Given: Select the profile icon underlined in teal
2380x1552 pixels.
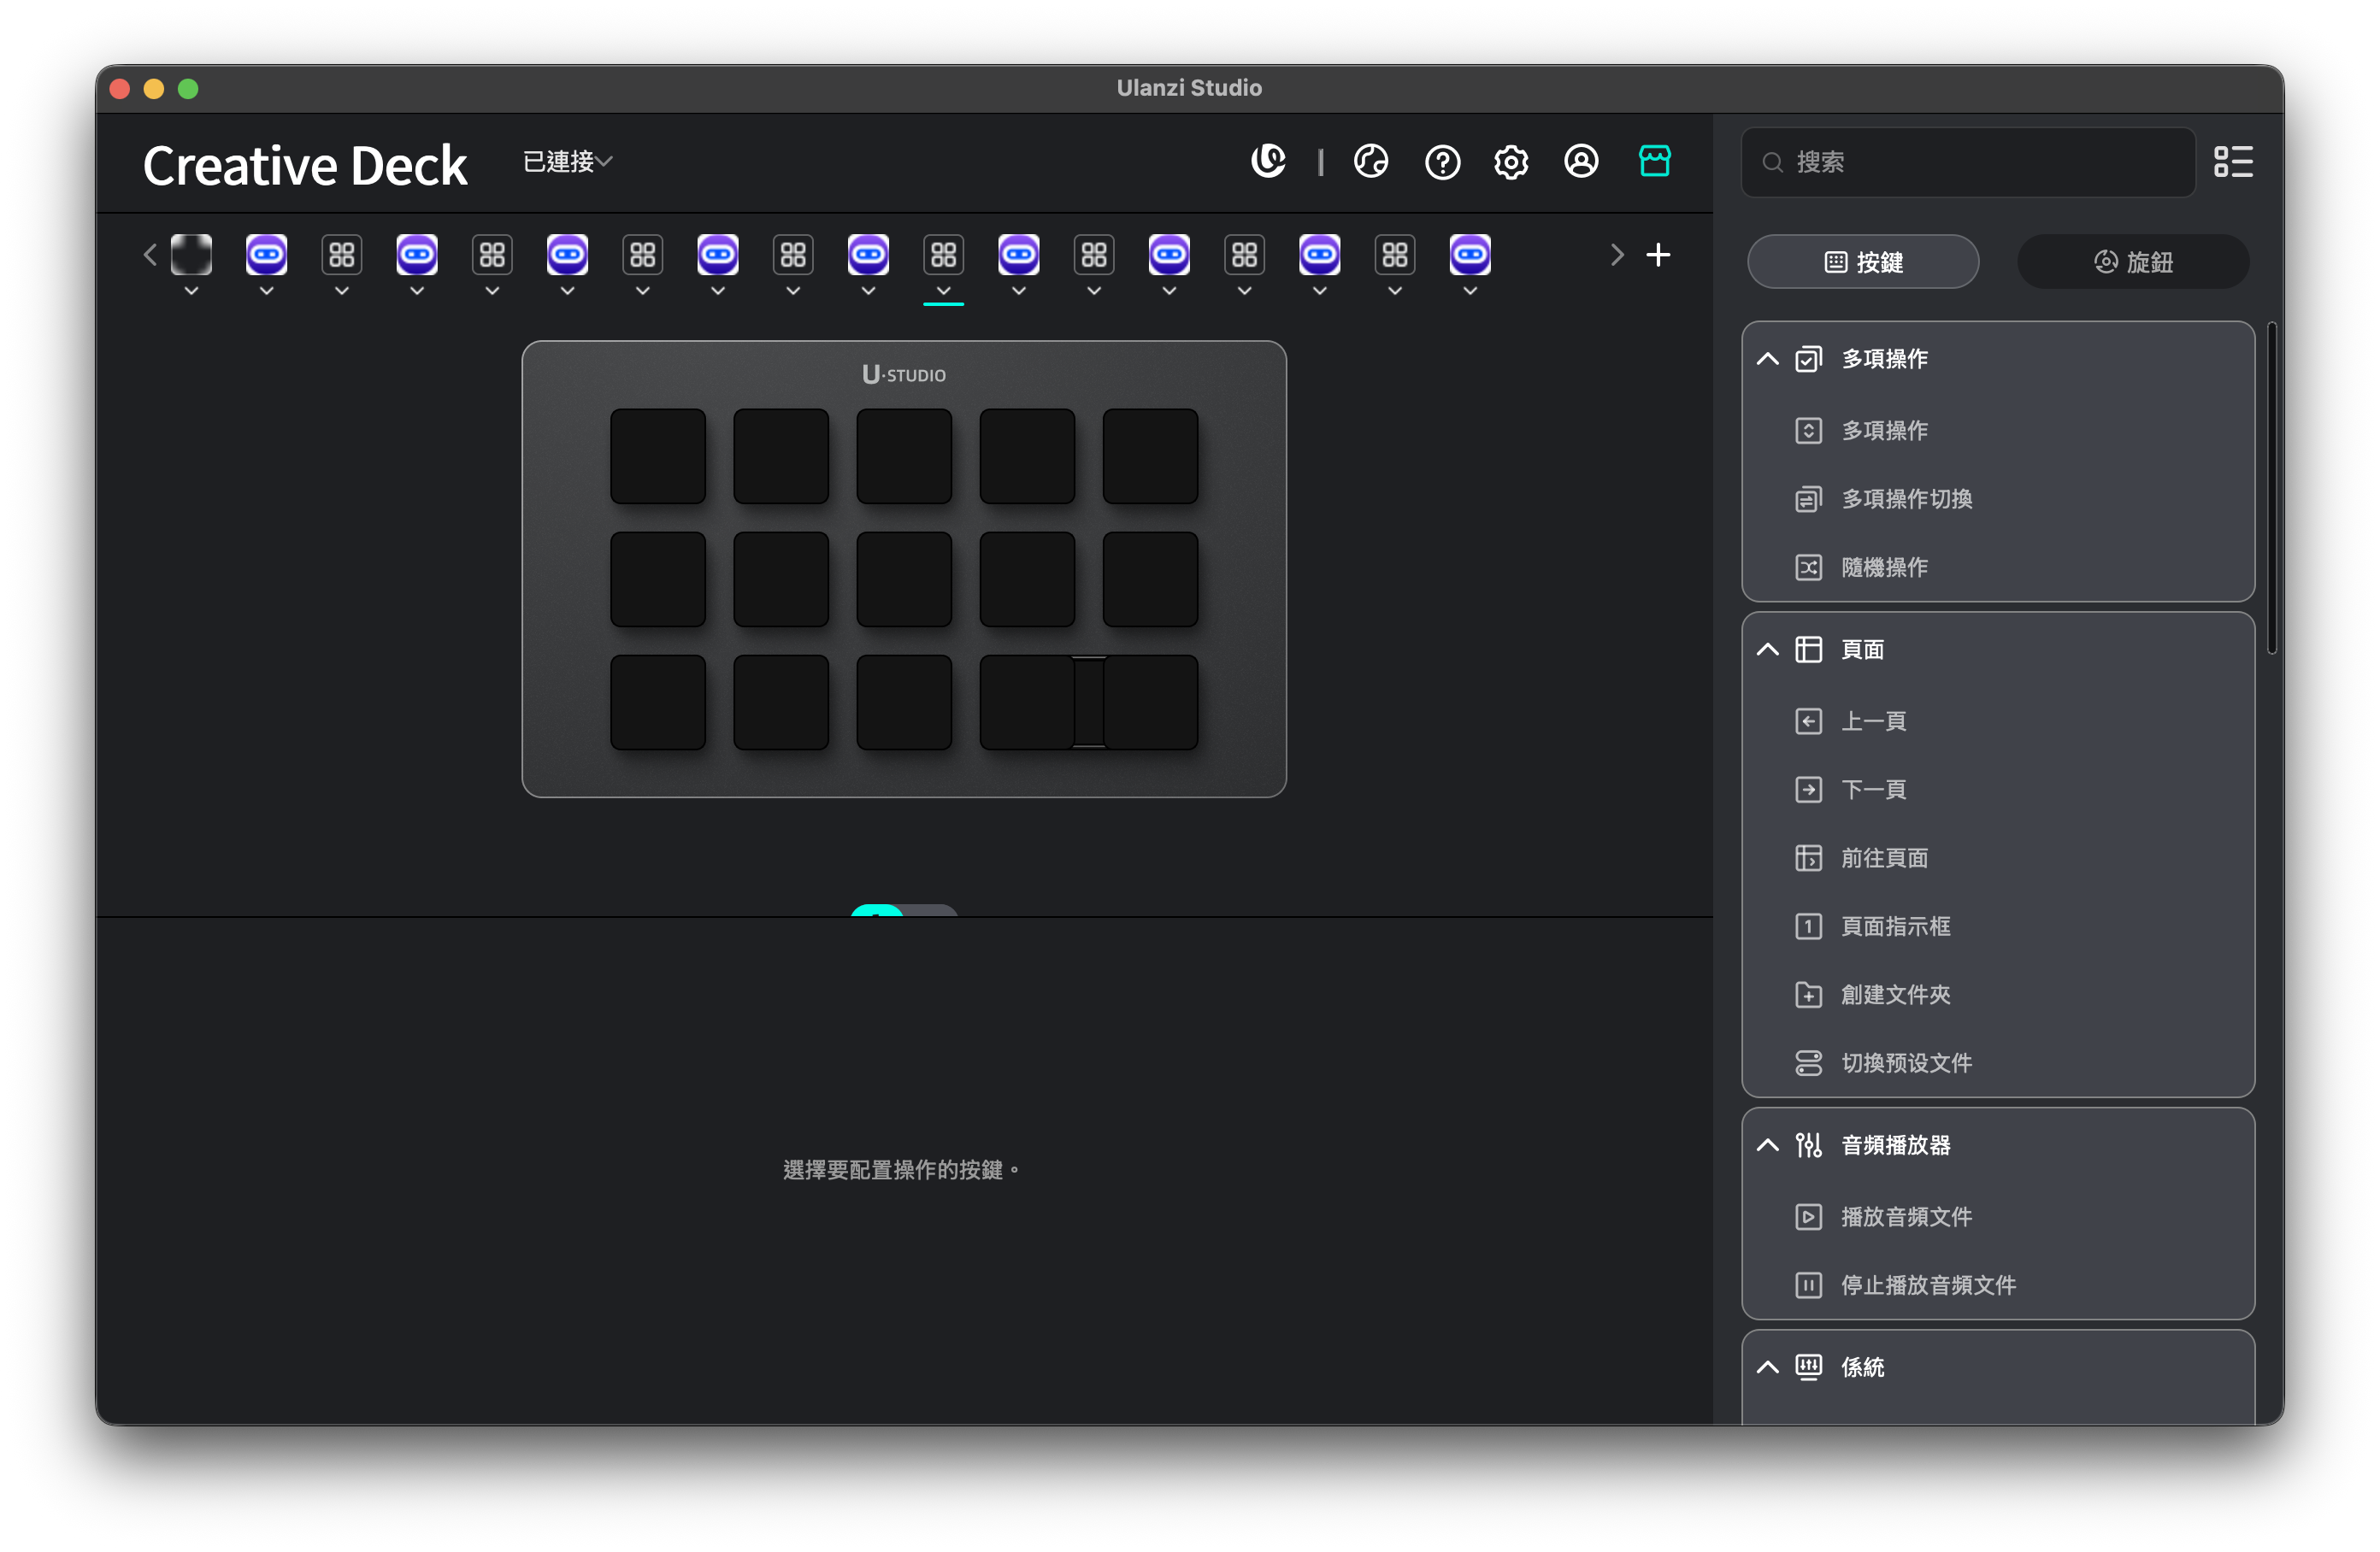Looking at the screenshot, I should 943,254.
